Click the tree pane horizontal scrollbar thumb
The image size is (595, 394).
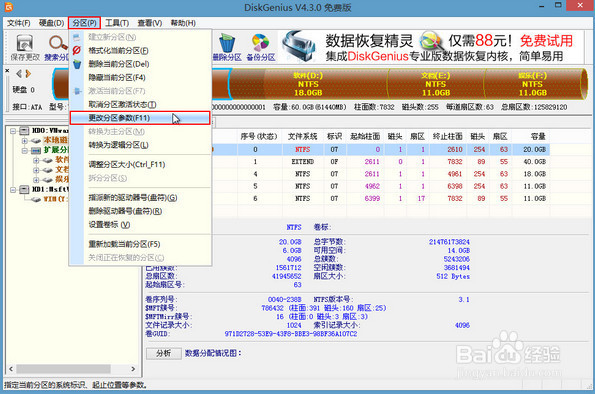pyautogui.click(x=63, y=369)
